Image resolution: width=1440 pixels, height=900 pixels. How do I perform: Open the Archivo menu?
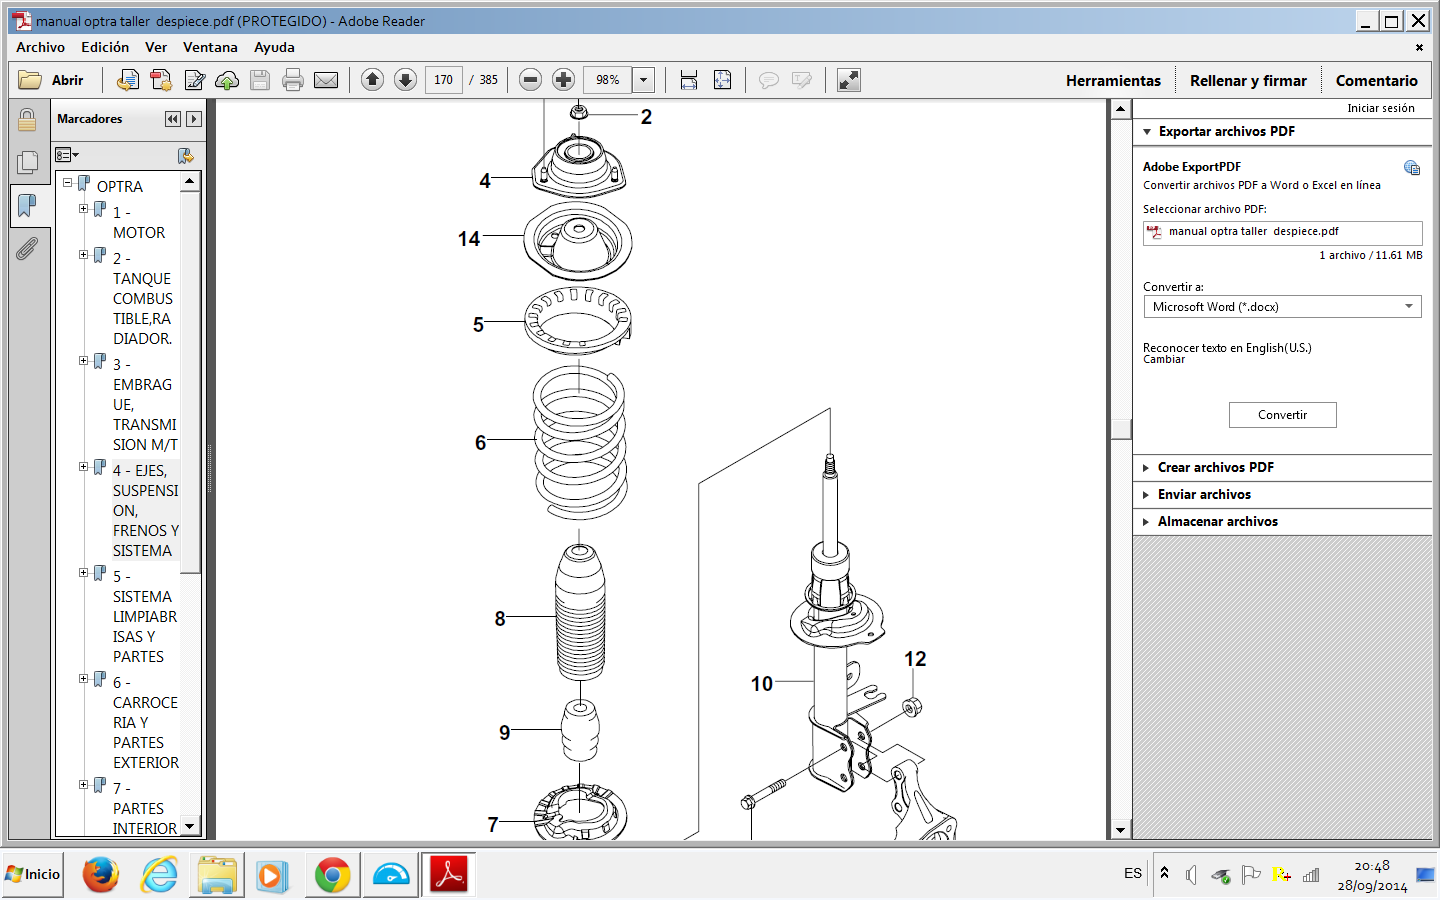coord(41,47)
